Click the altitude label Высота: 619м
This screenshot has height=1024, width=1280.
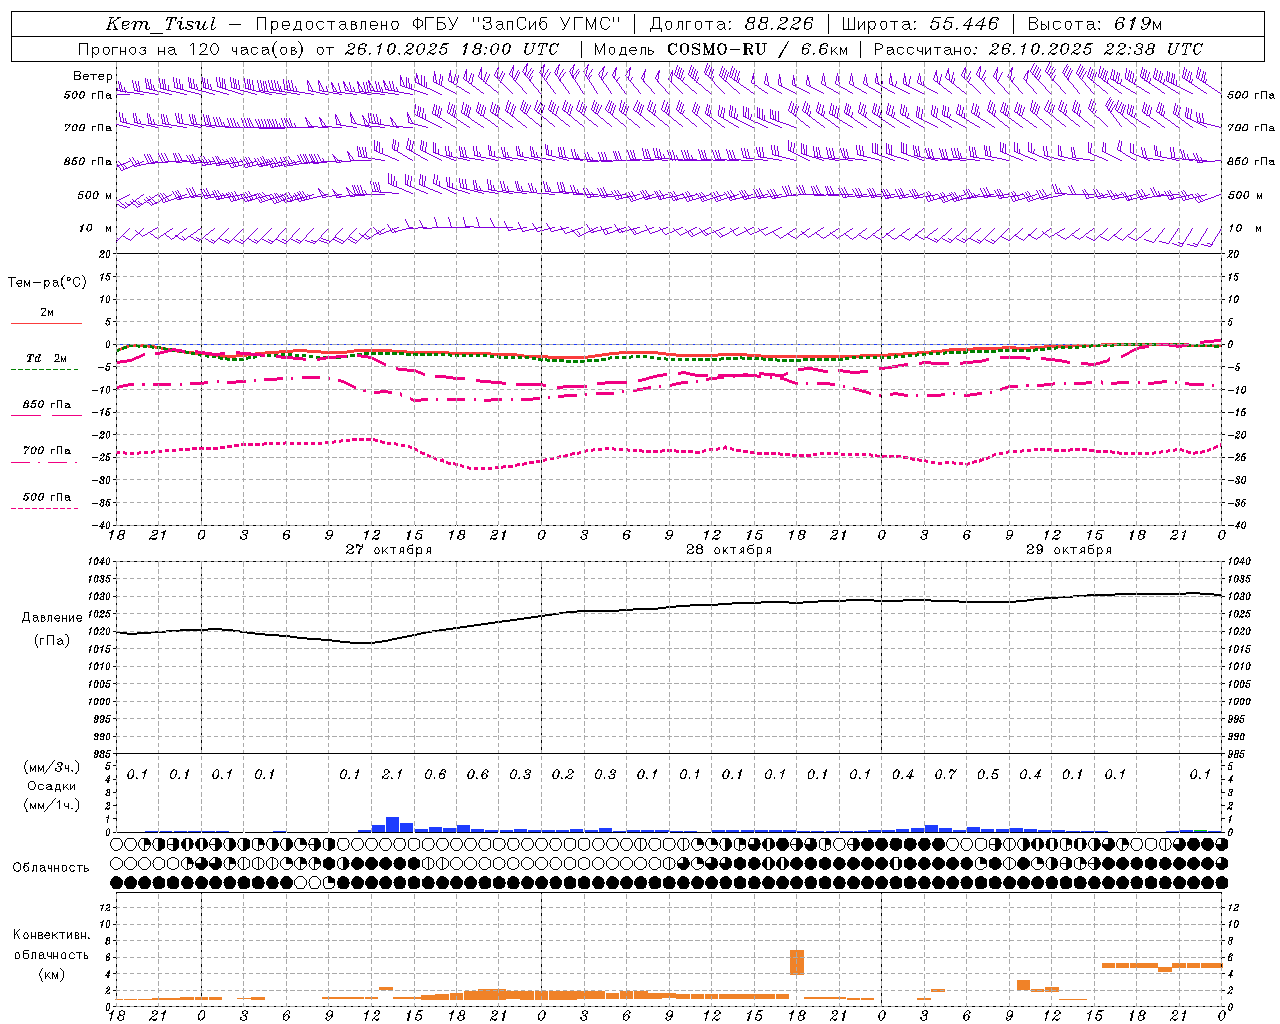1095,24
